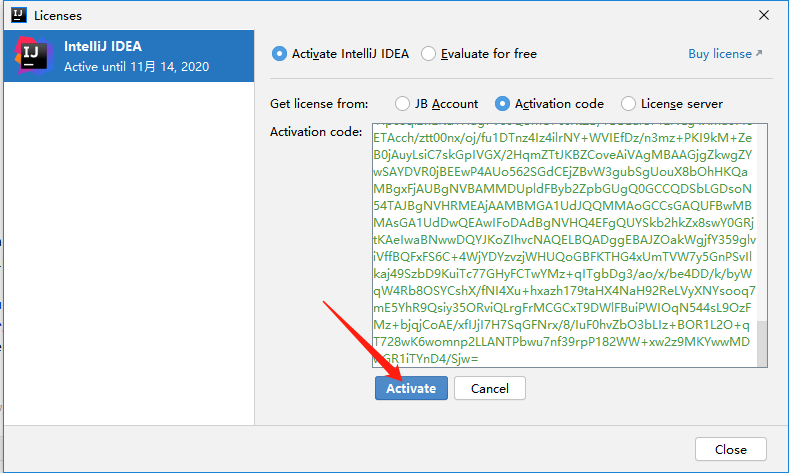Click the 'Active until 11月 14, 2020' text
Viewport: 789px width, 473px height.
click(136, 67)
